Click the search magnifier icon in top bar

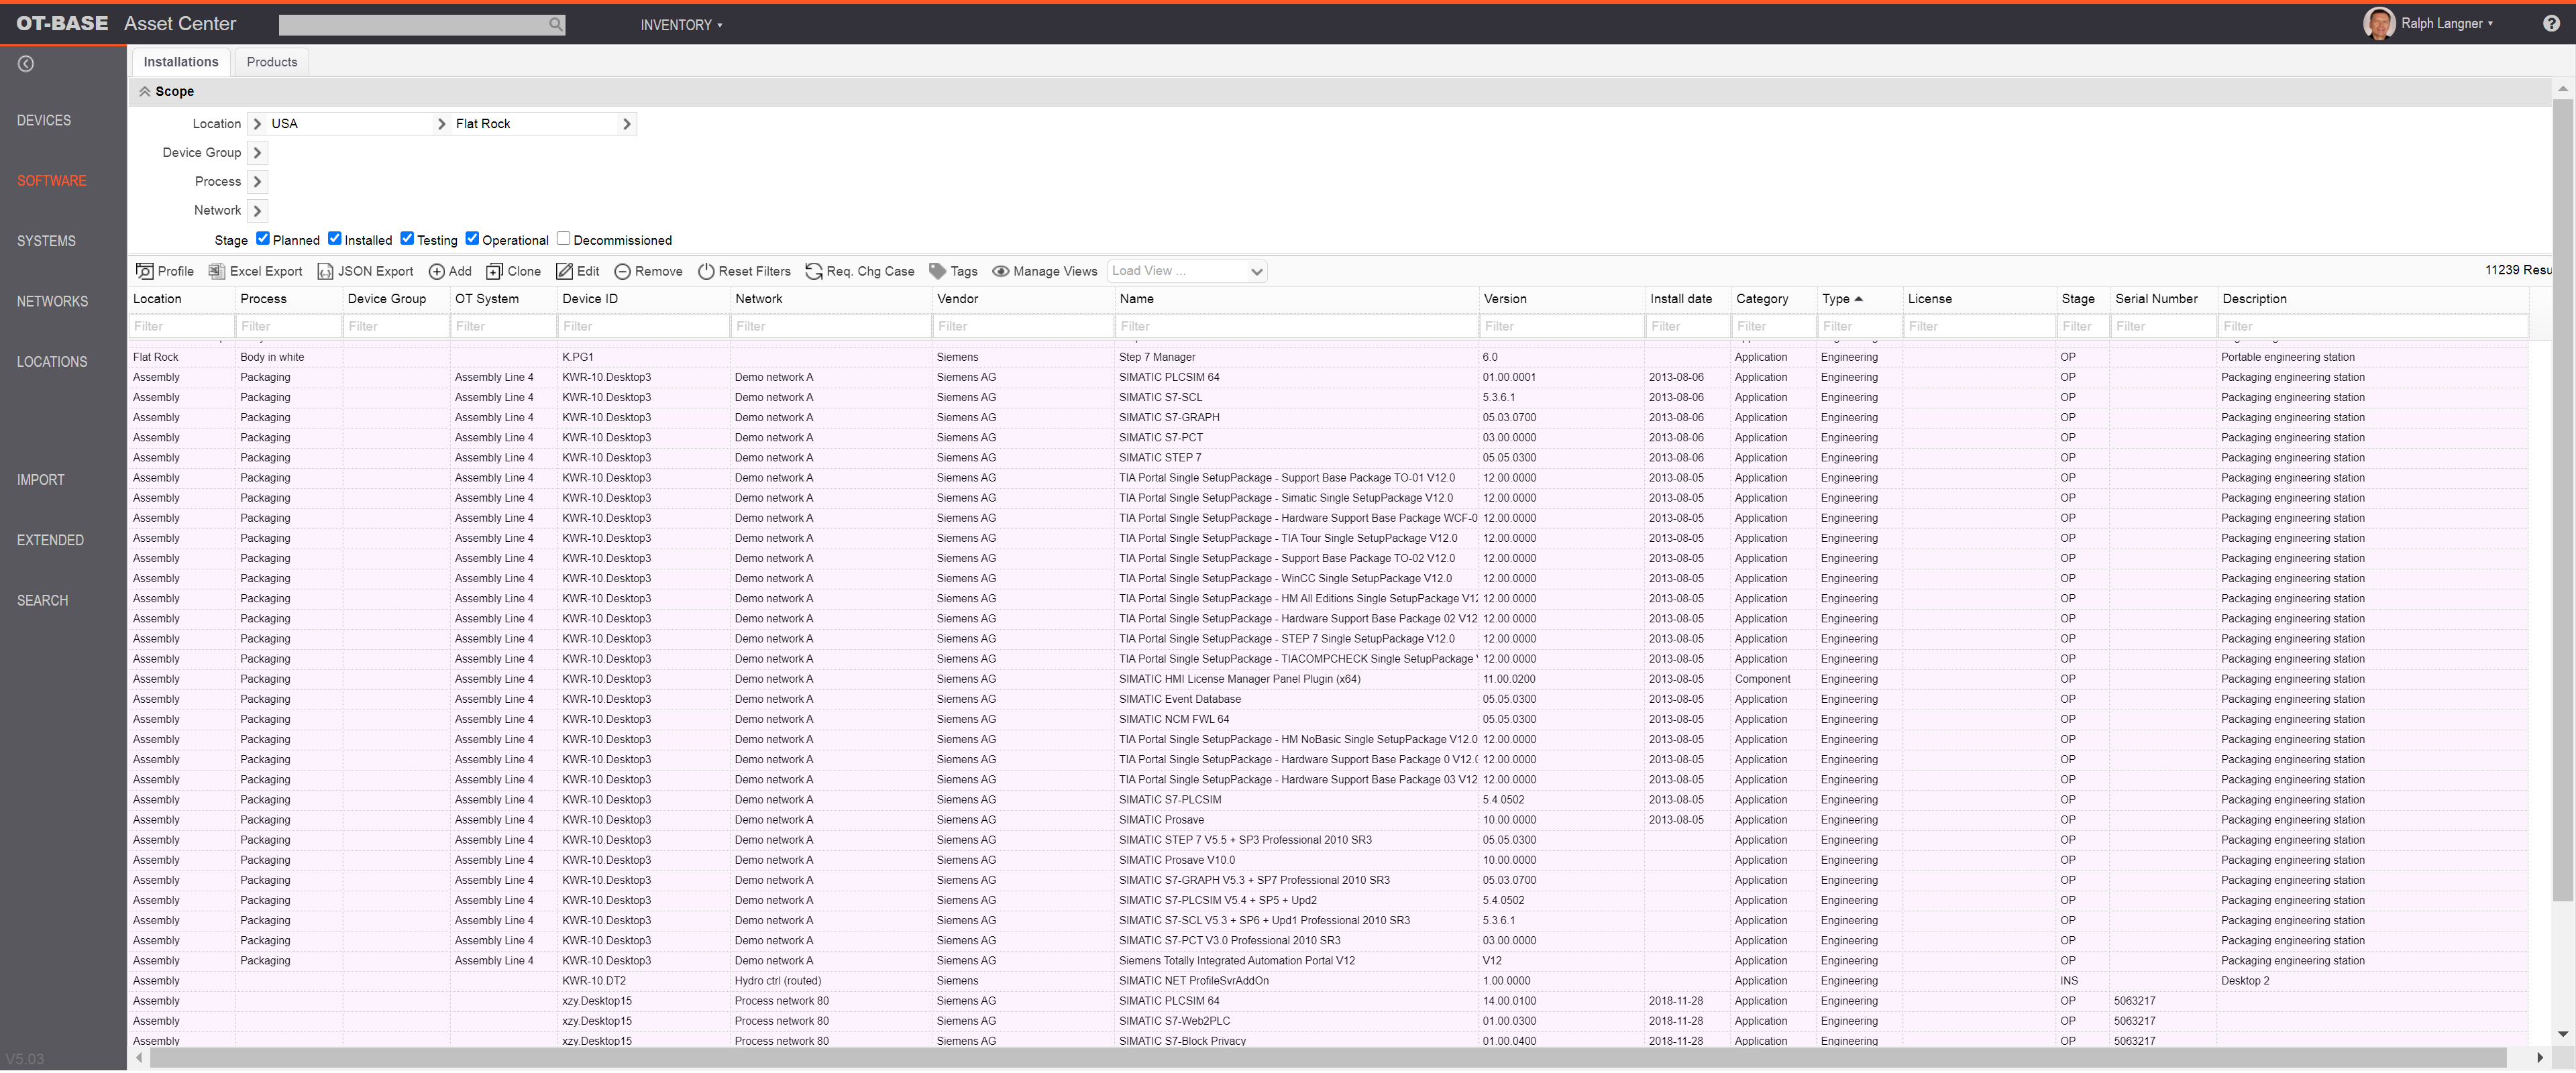[556, 24]
